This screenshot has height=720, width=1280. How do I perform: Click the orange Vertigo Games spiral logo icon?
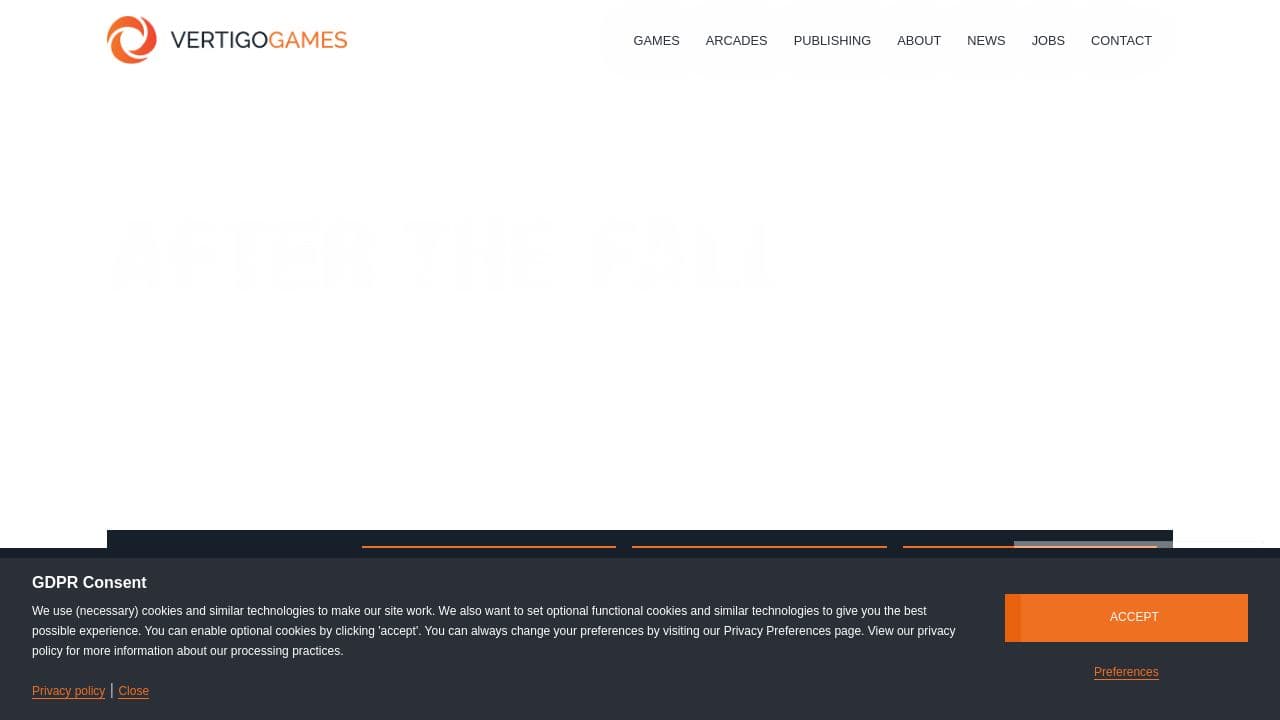(x=132, y=40)
